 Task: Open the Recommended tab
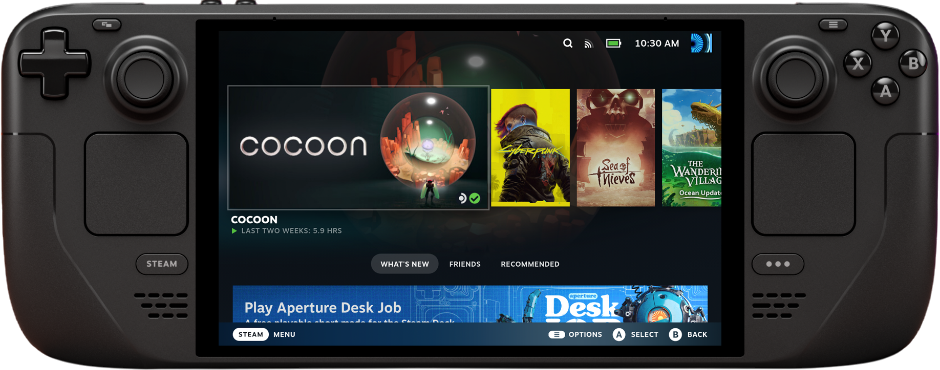pos(530,264)
